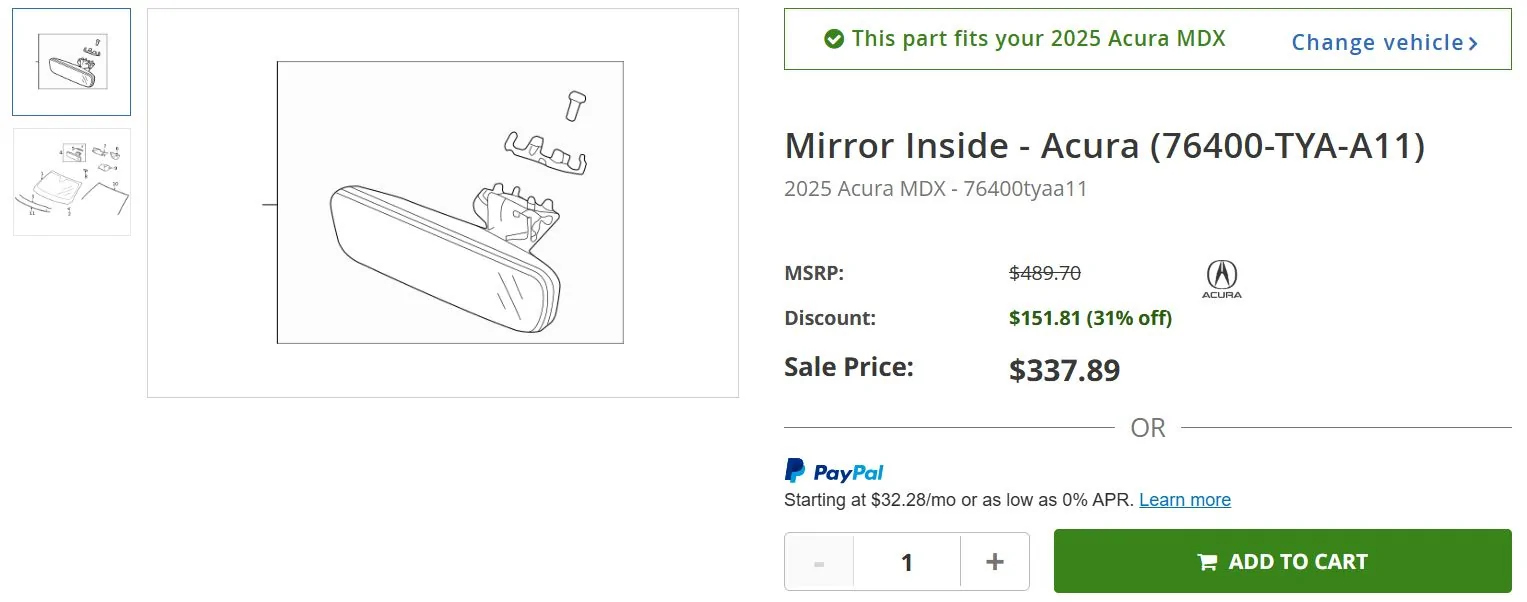Click the Learn more financing link
The height and width of the screenshot is (602, 1527).
click(x=1185, y=499)
